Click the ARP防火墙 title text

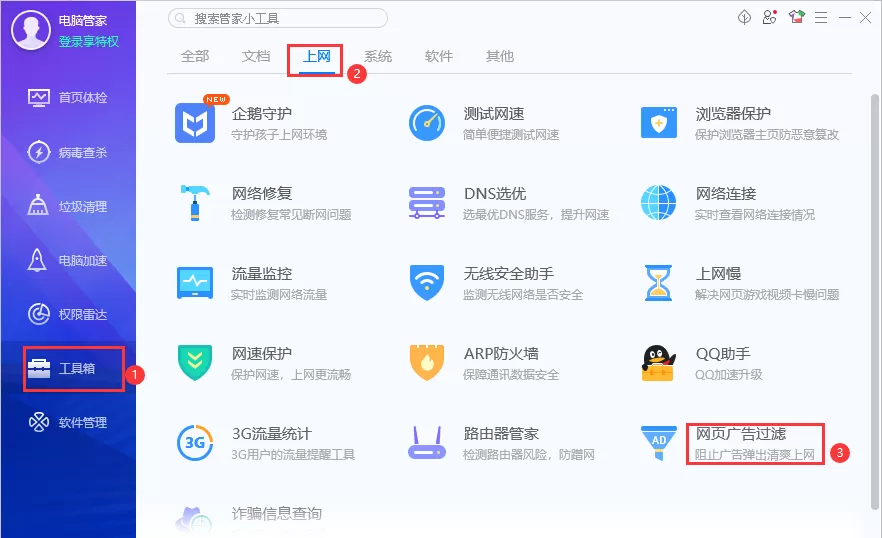[x=501, y=353]
